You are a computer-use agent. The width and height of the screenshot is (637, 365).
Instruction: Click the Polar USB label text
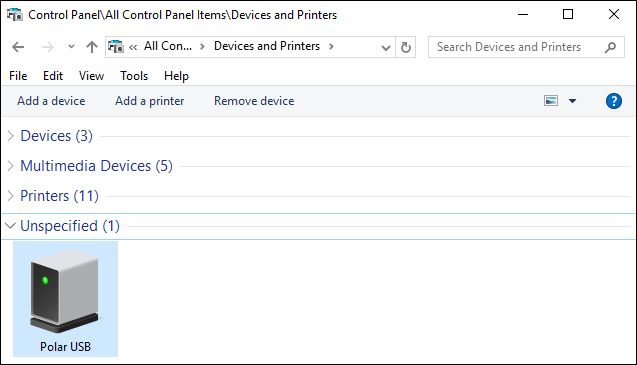coord(65,347)
